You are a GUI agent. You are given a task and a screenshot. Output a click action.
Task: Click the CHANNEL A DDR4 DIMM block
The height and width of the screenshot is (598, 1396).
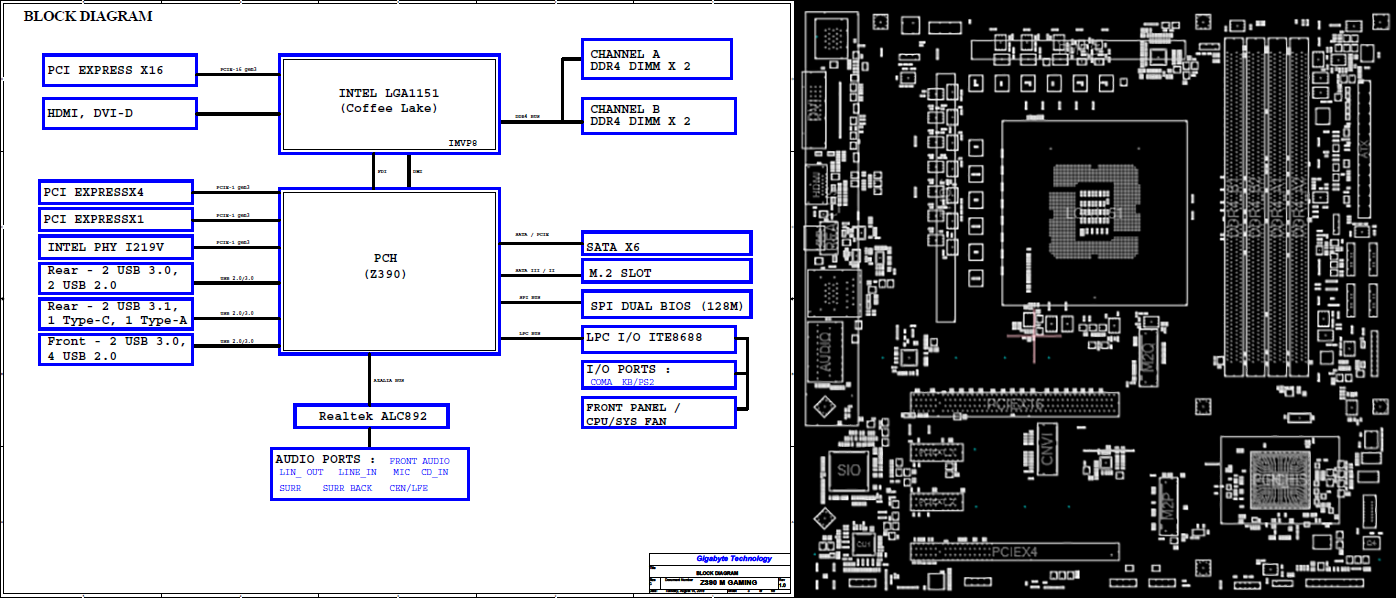click(x=657, y=60)
